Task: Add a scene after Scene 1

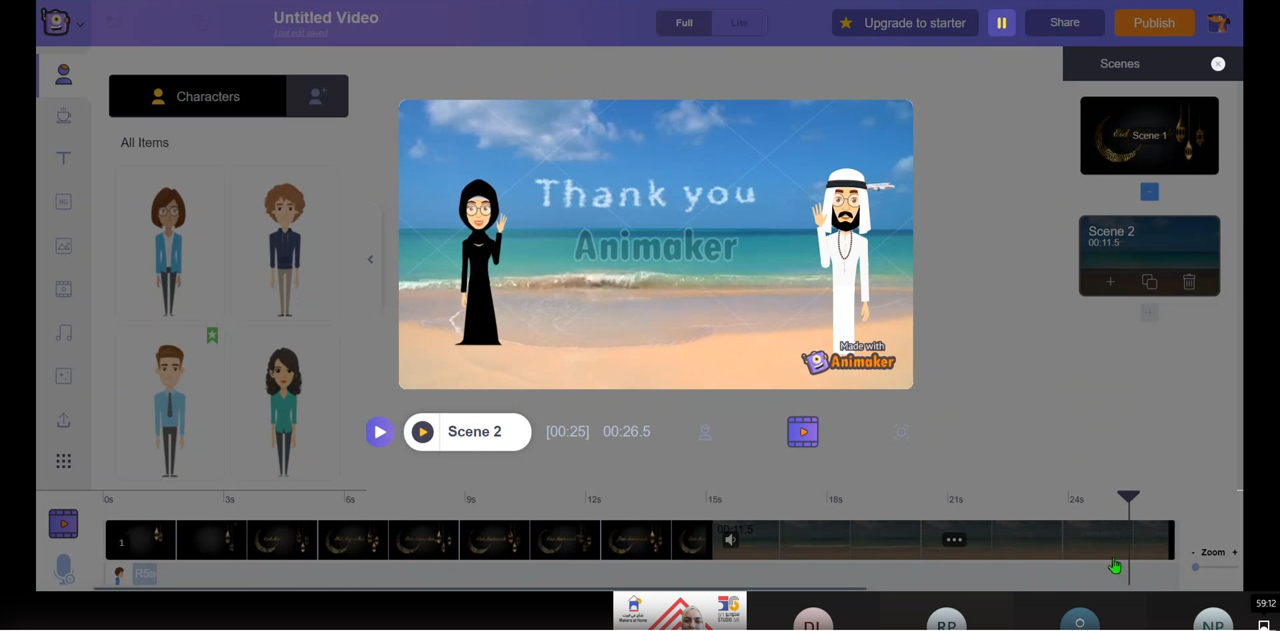Action: tap(1150, 192)
